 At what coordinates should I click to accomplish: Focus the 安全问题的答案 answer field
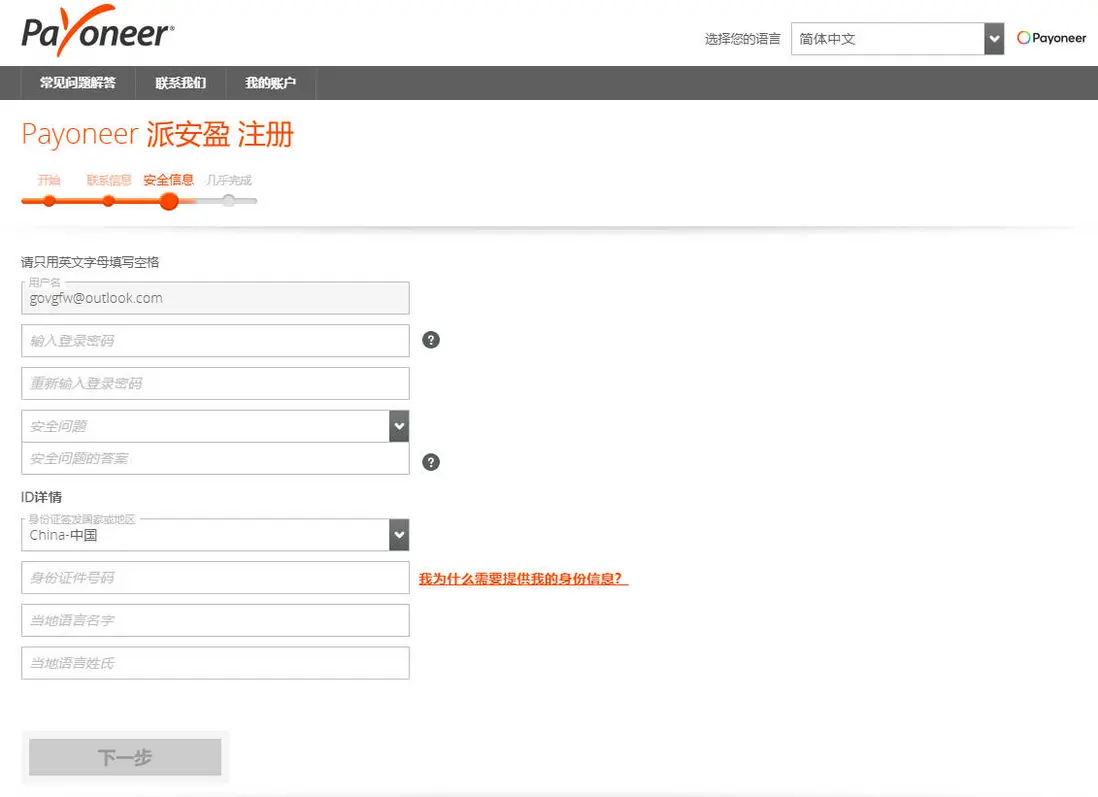215,459
